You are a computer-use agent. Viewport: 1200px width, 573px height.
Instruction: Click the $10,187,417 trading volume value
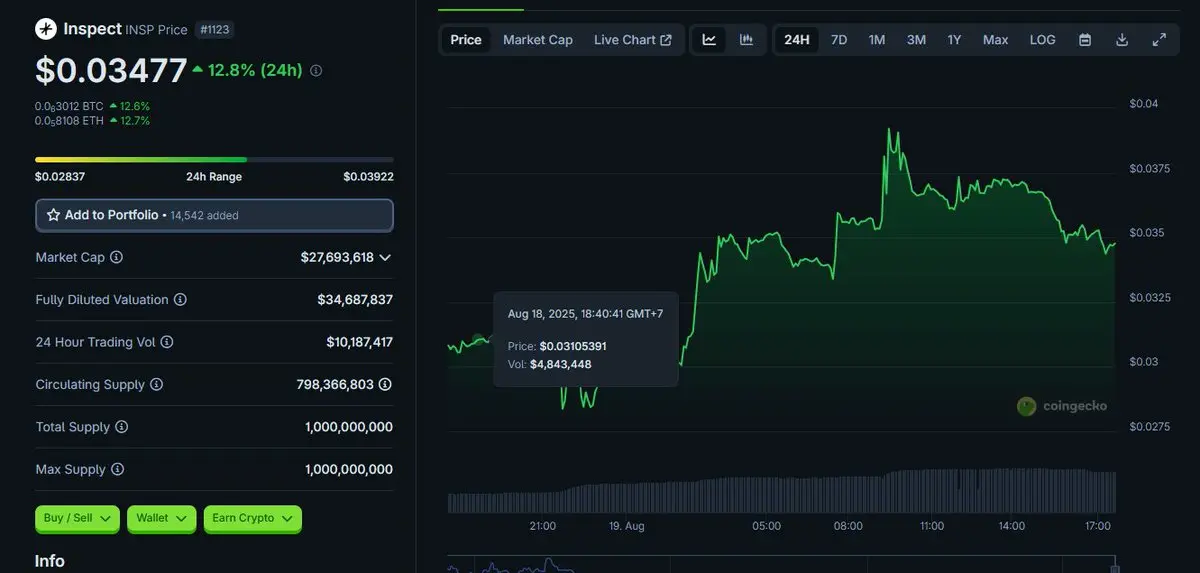click(359, 342)
